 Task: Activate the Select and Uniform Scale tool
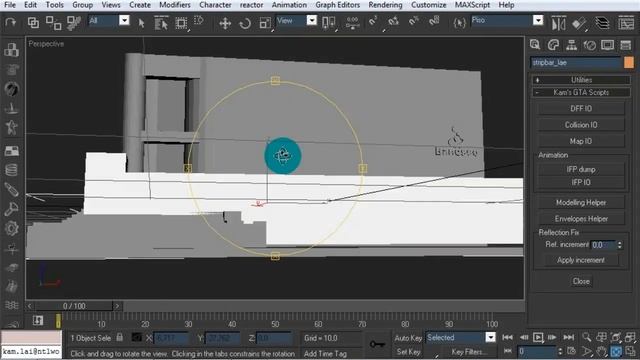265,23
